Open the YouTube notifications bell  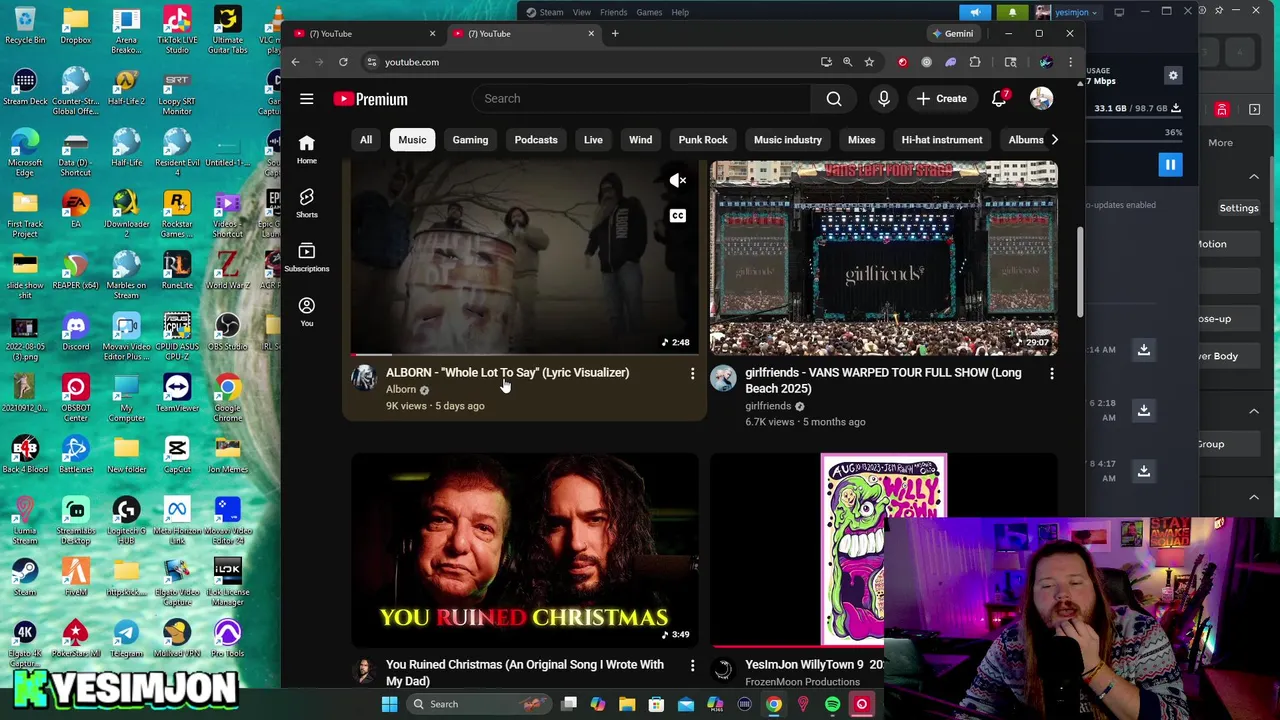click(999, 98)
